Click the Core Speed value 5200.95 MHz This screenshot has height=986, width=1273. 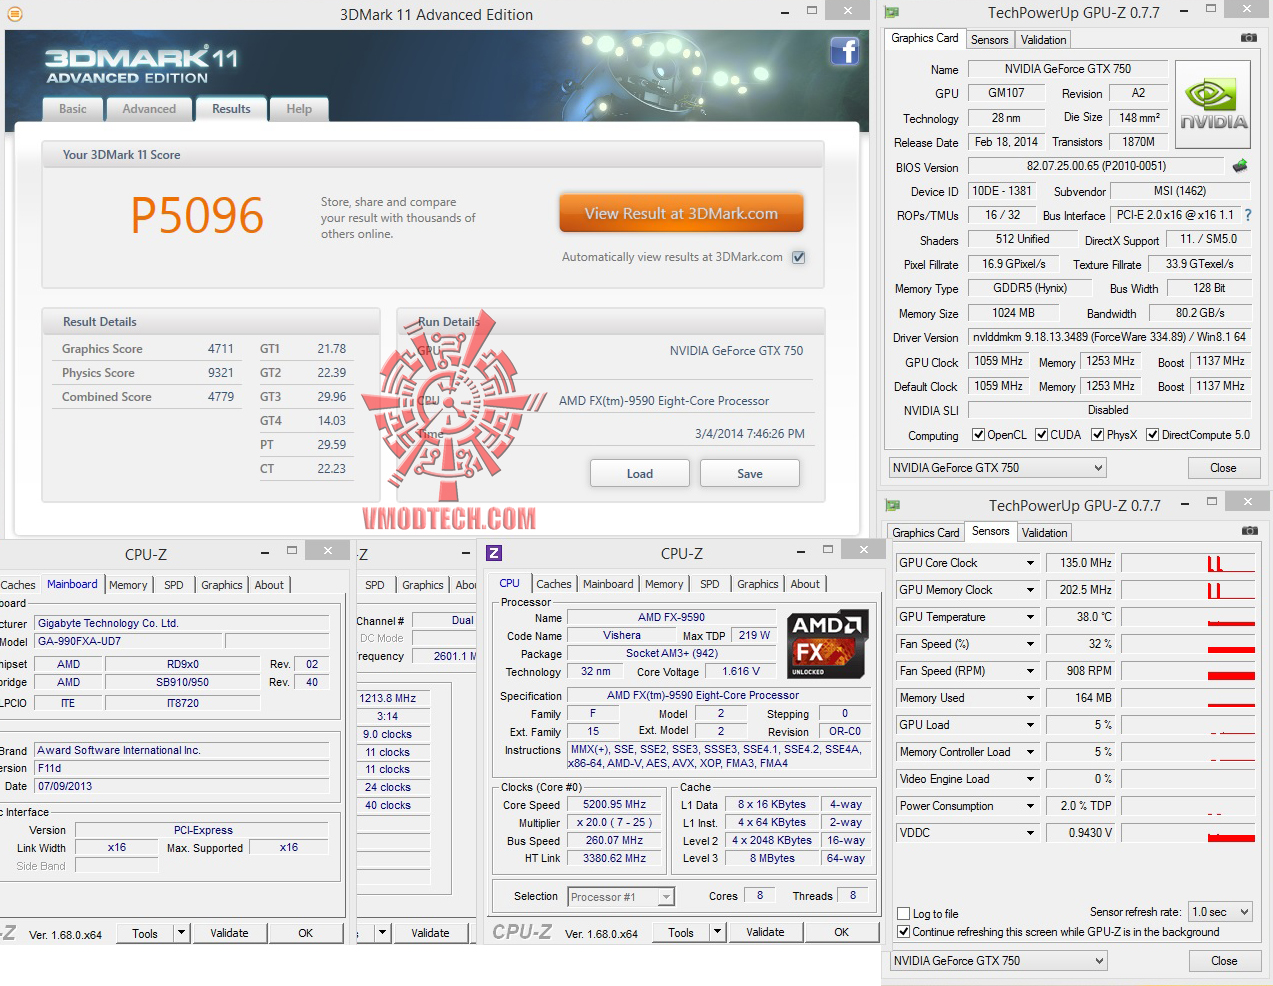(x=615, y=804)
